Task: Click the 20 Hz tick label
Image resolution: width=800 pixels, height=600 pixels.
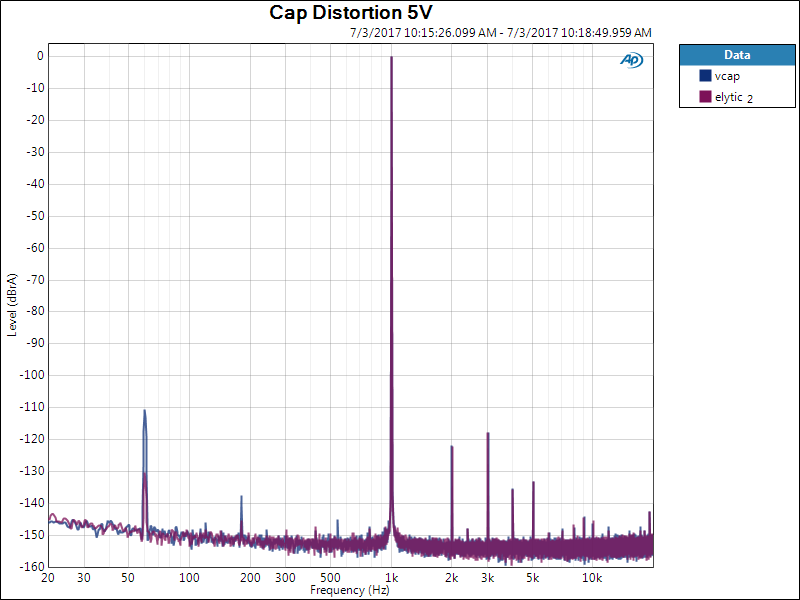Action: pyautogui.click(x=48, y=578)
